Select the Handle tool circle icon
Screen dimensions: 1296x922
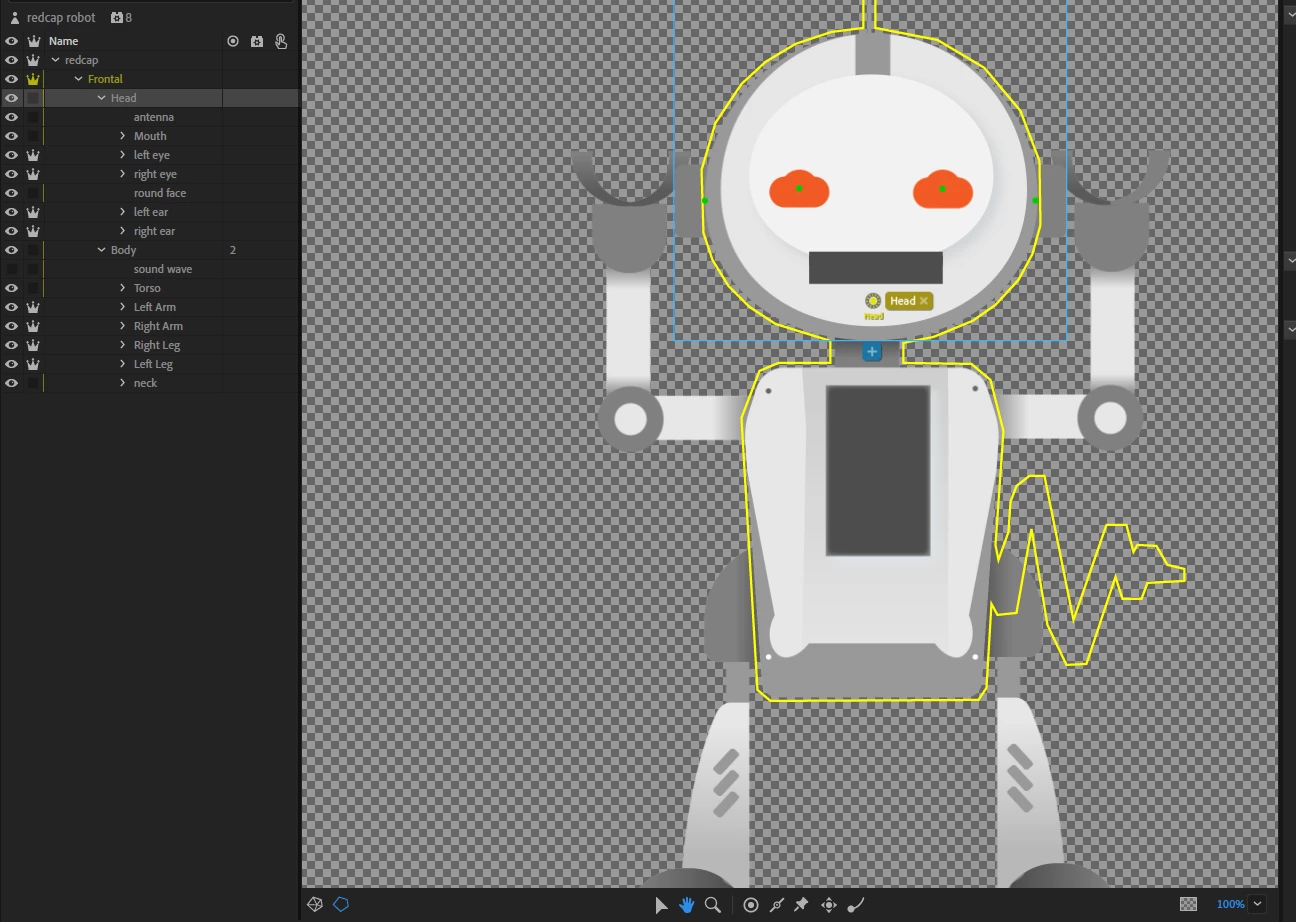pyautogui.click(x=751, y=905)
